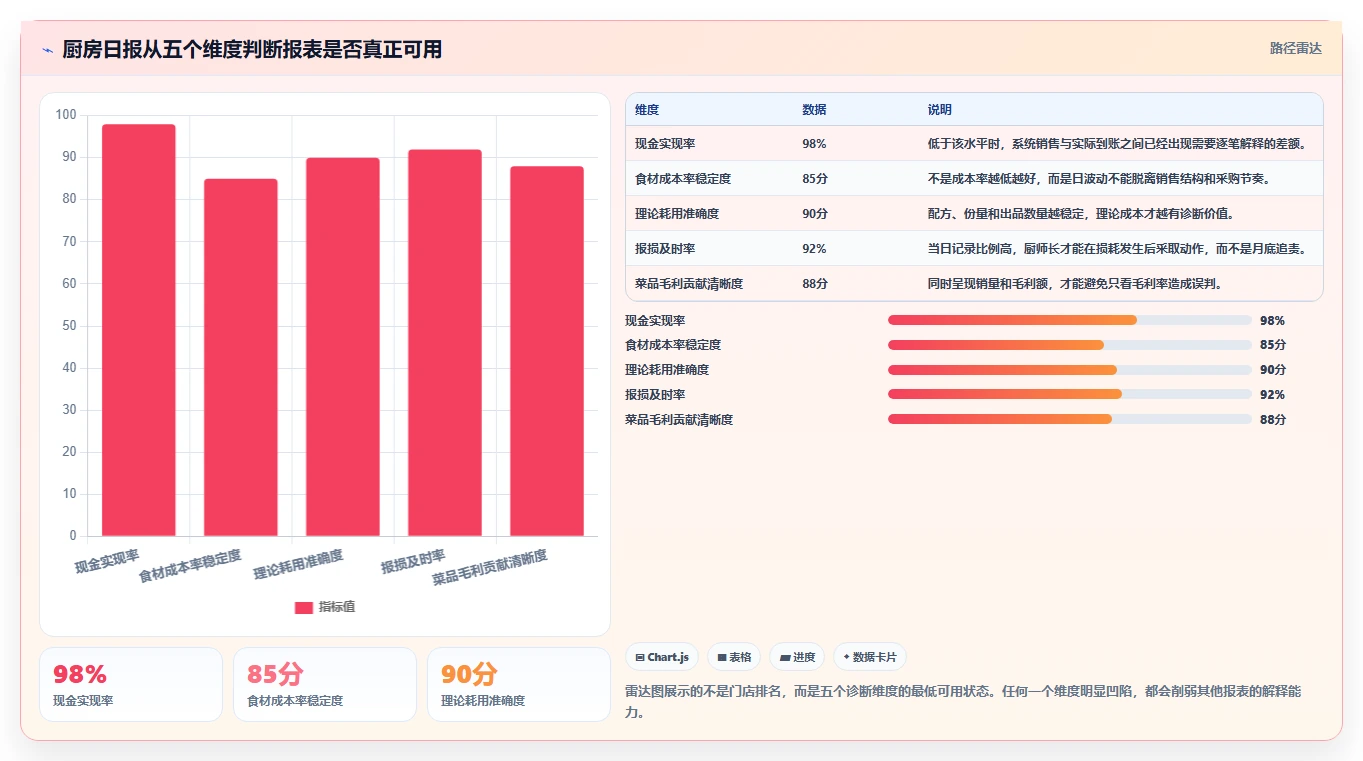
Task: Open the 90分 理论耗用准确度 data card
Action: pyautogui.click(x=519, y=684)
